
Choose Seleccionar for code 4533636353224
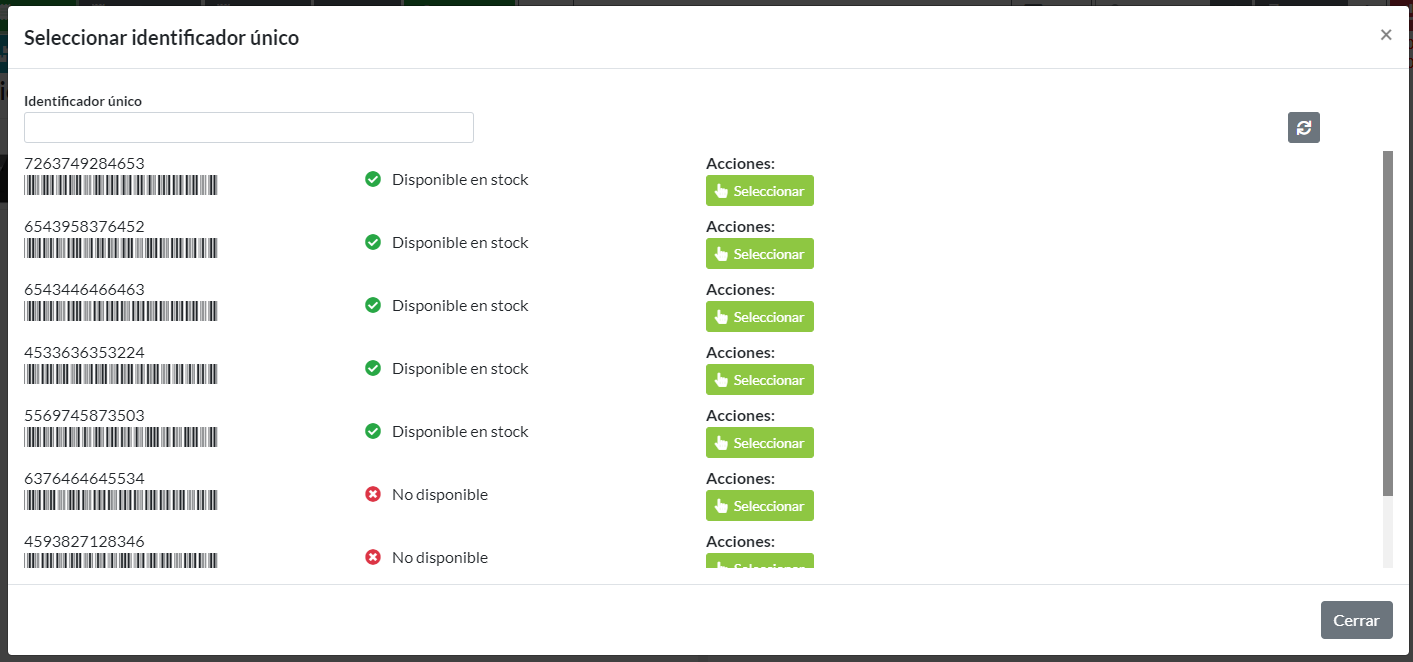(x=759, y=380)
